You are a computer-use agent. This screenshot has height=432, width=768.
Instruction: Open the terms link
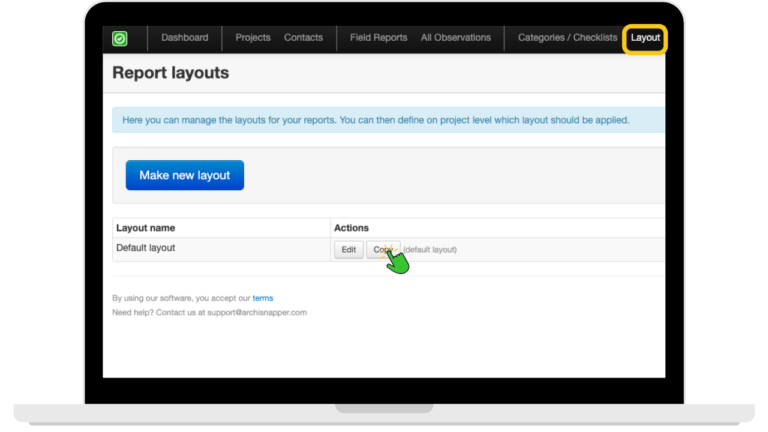[x=263, y=298]
